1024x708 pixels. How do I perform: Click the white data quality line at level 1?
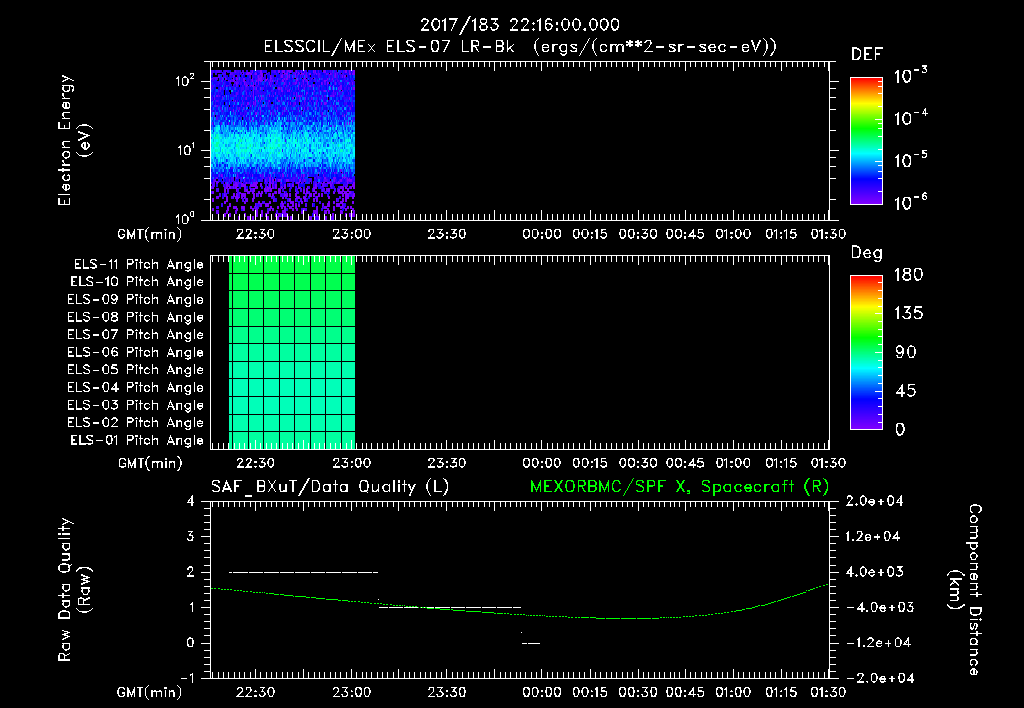pos(450,607)
